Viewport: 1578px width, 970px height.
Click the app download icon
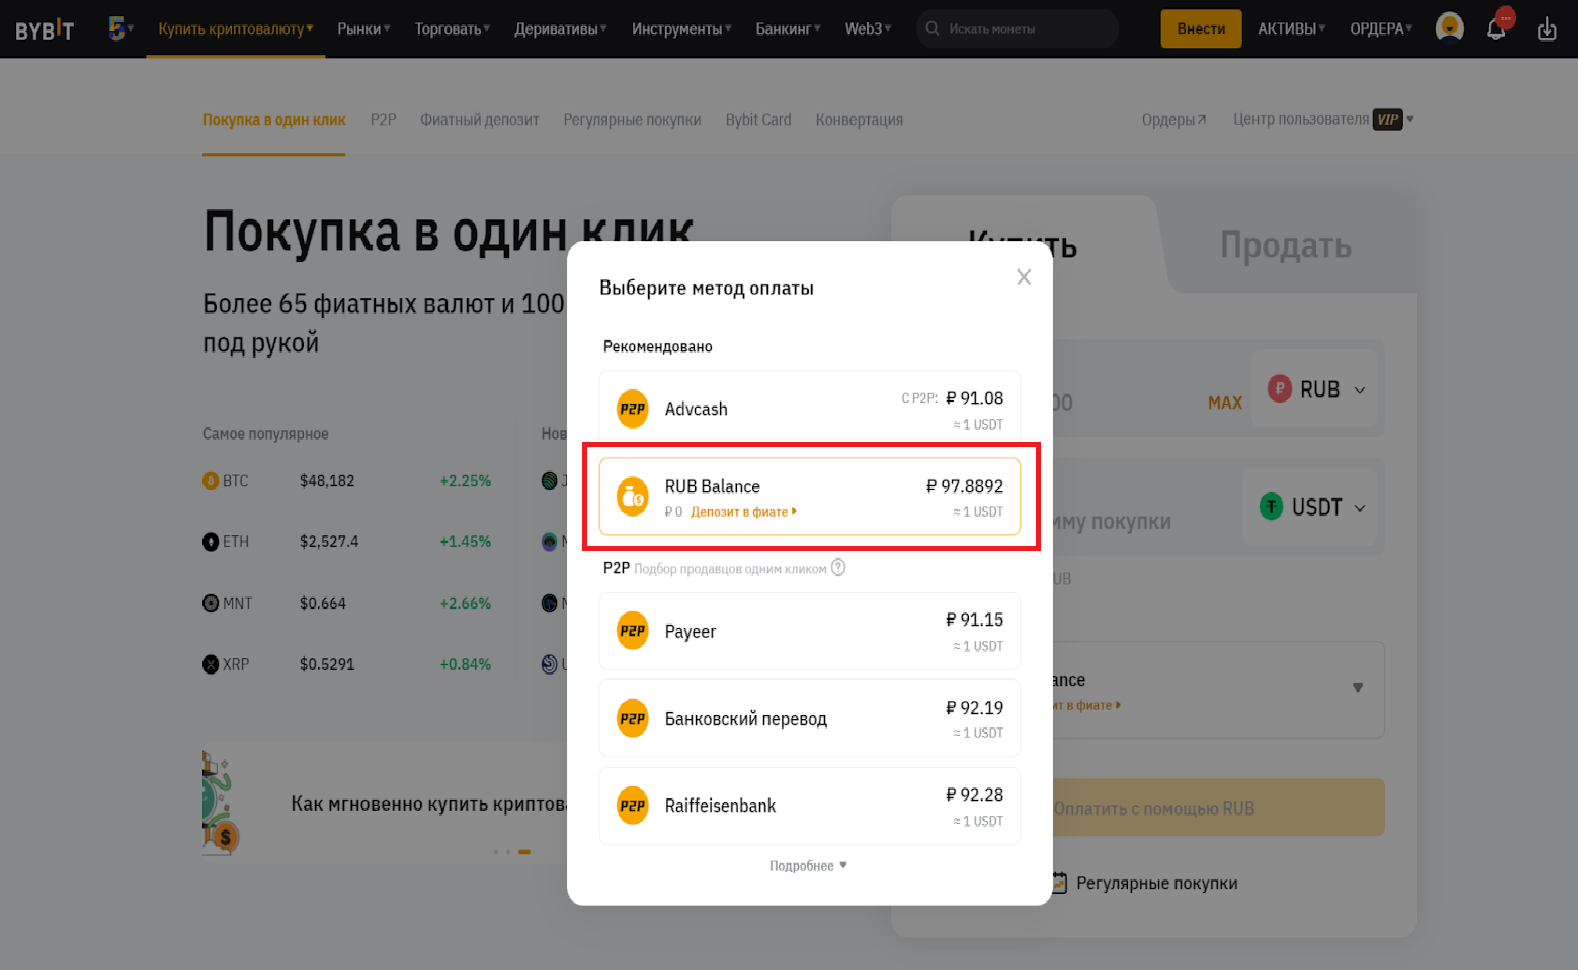click(1547, 29)
